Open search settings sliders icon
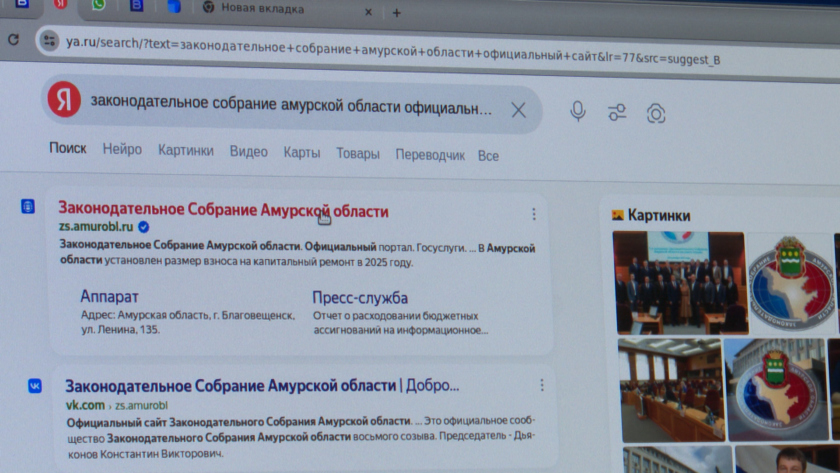Image resolution: width=840 pixels, height=473 pixels. 617,112
